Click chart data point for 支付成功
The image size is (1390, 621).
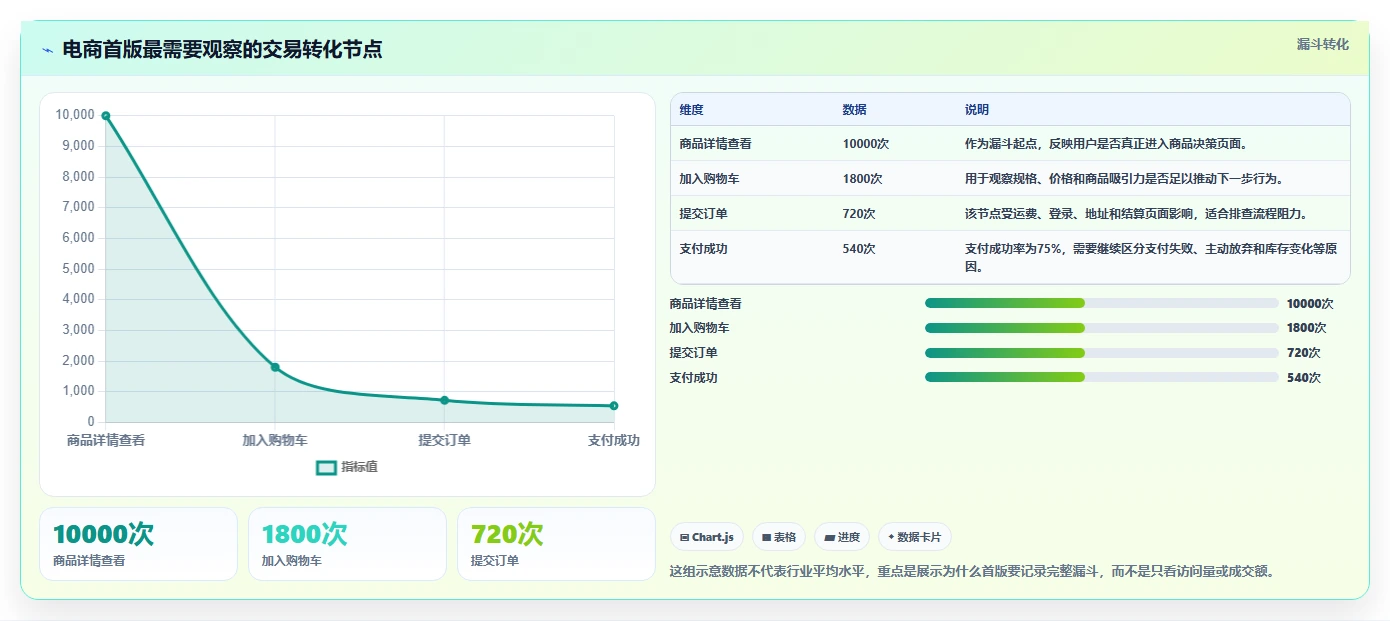tap(614, 406)
